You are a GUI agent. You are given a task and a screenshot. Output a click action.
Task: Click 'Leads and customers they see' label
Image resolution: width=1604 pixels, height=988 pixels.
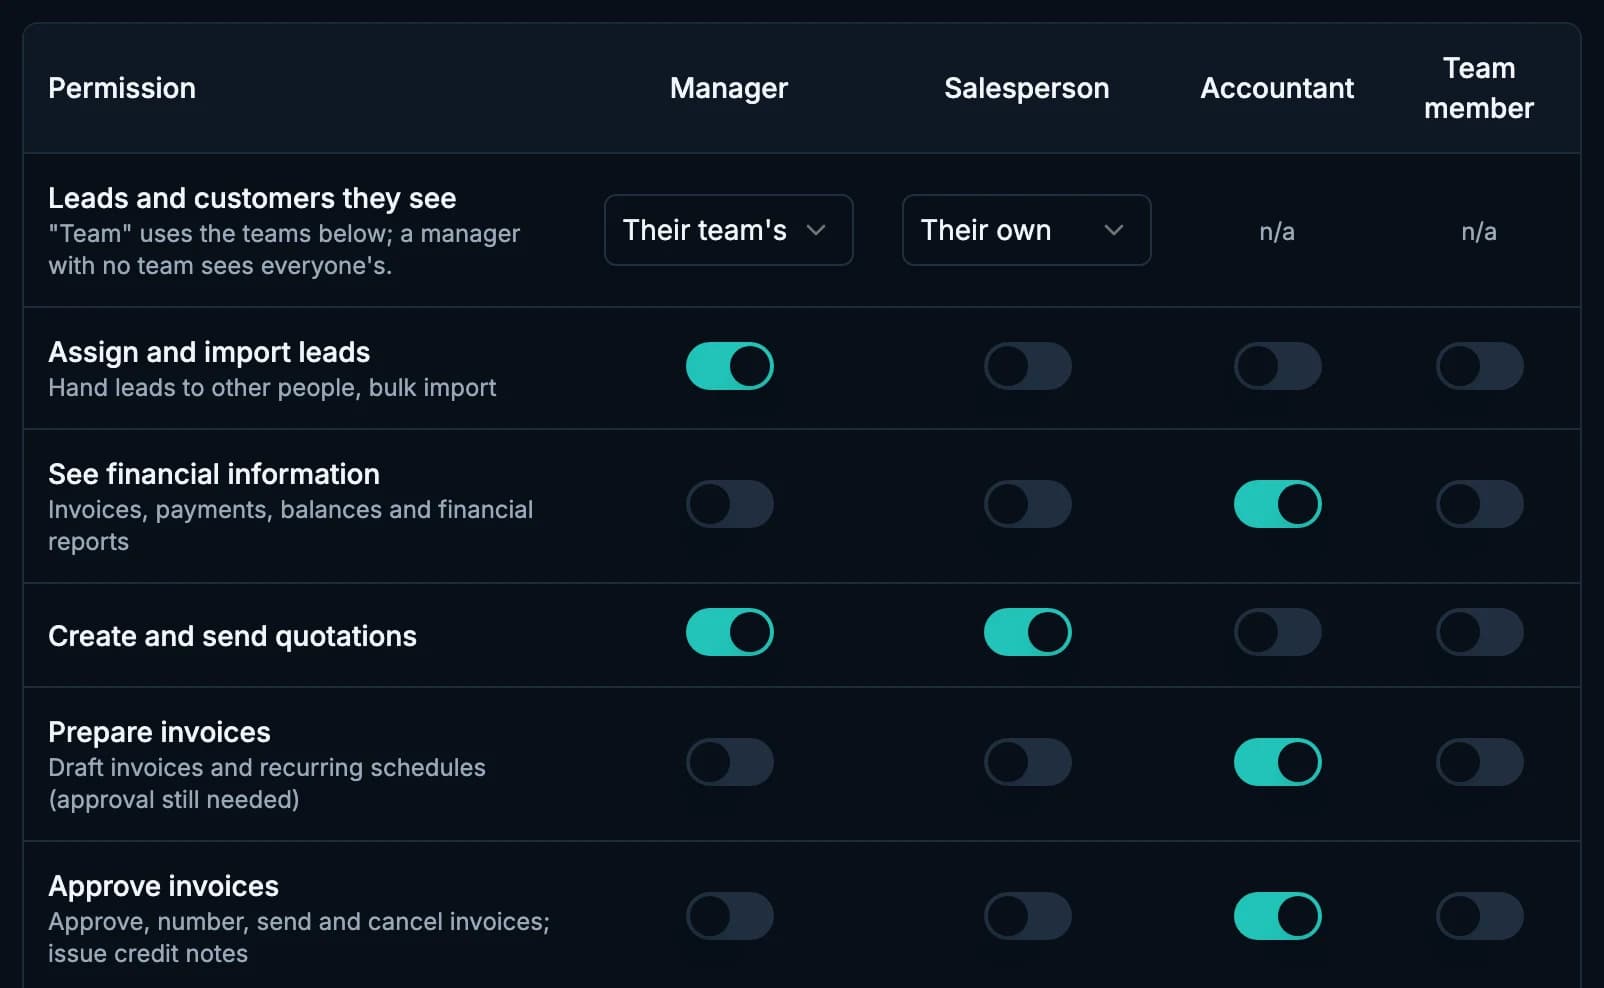click(252, 198)
